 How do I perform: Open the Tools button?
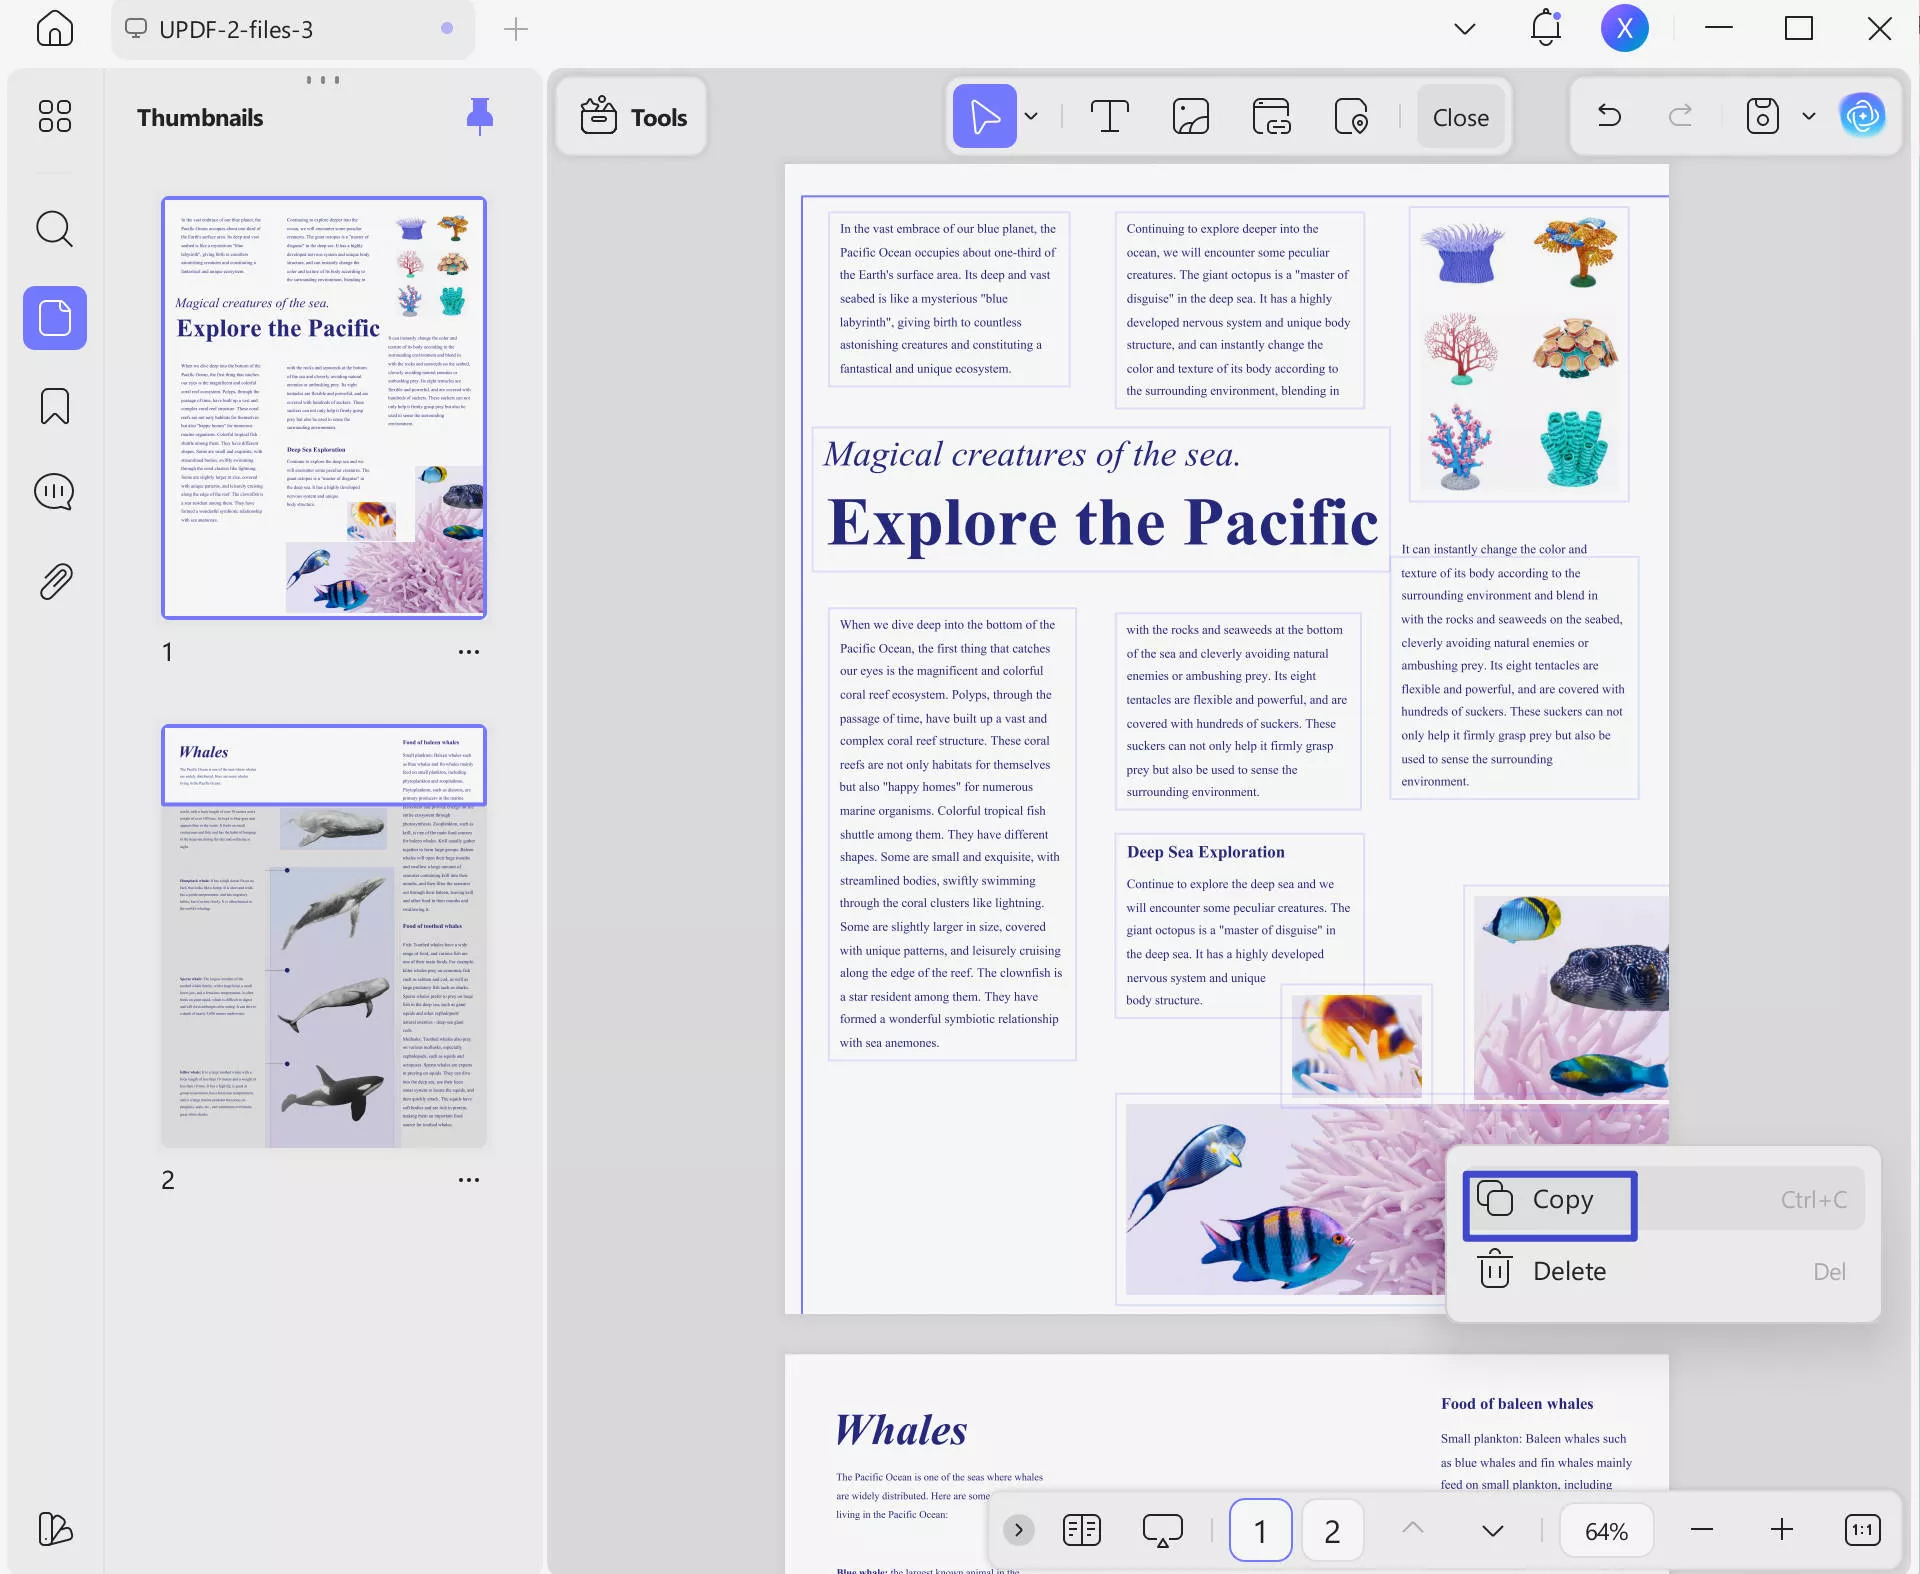tap(630, 116)
